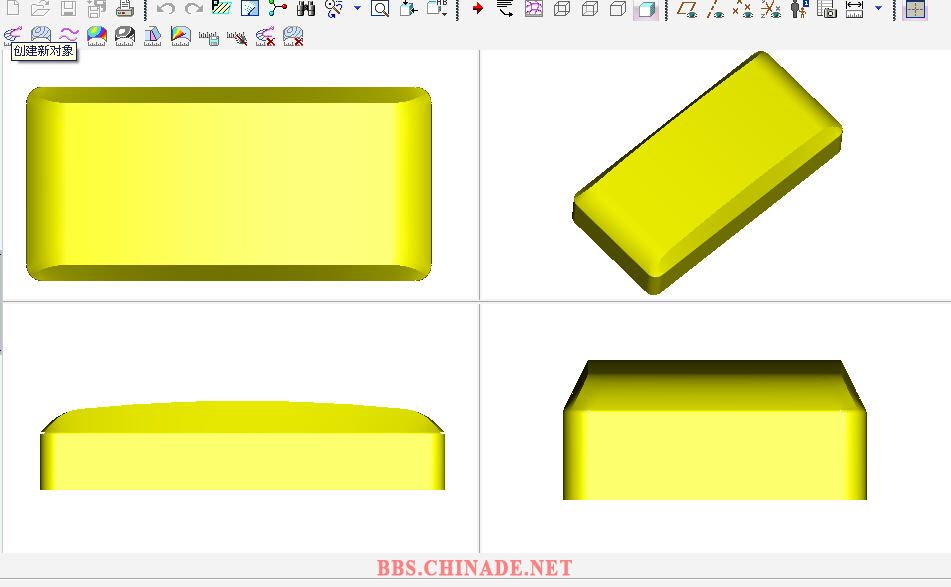Click the measure distance ruler icon
The width and height of the screenshot is (951, 587).
click(x=855, y=9)
